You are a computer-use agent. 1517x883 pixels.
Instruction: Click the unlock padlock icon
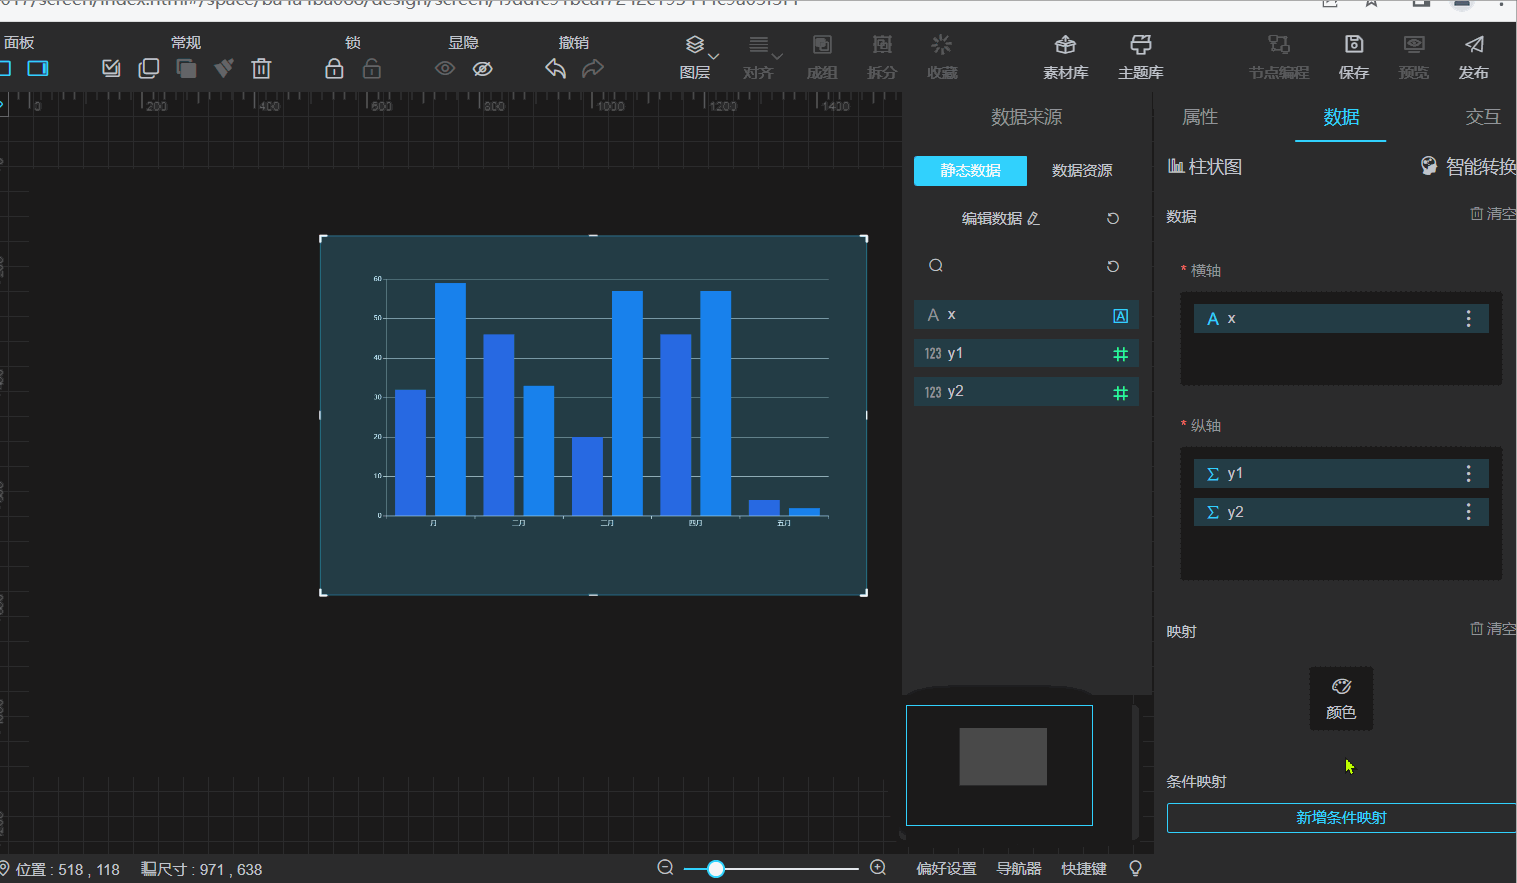click(x=372, y=69)
